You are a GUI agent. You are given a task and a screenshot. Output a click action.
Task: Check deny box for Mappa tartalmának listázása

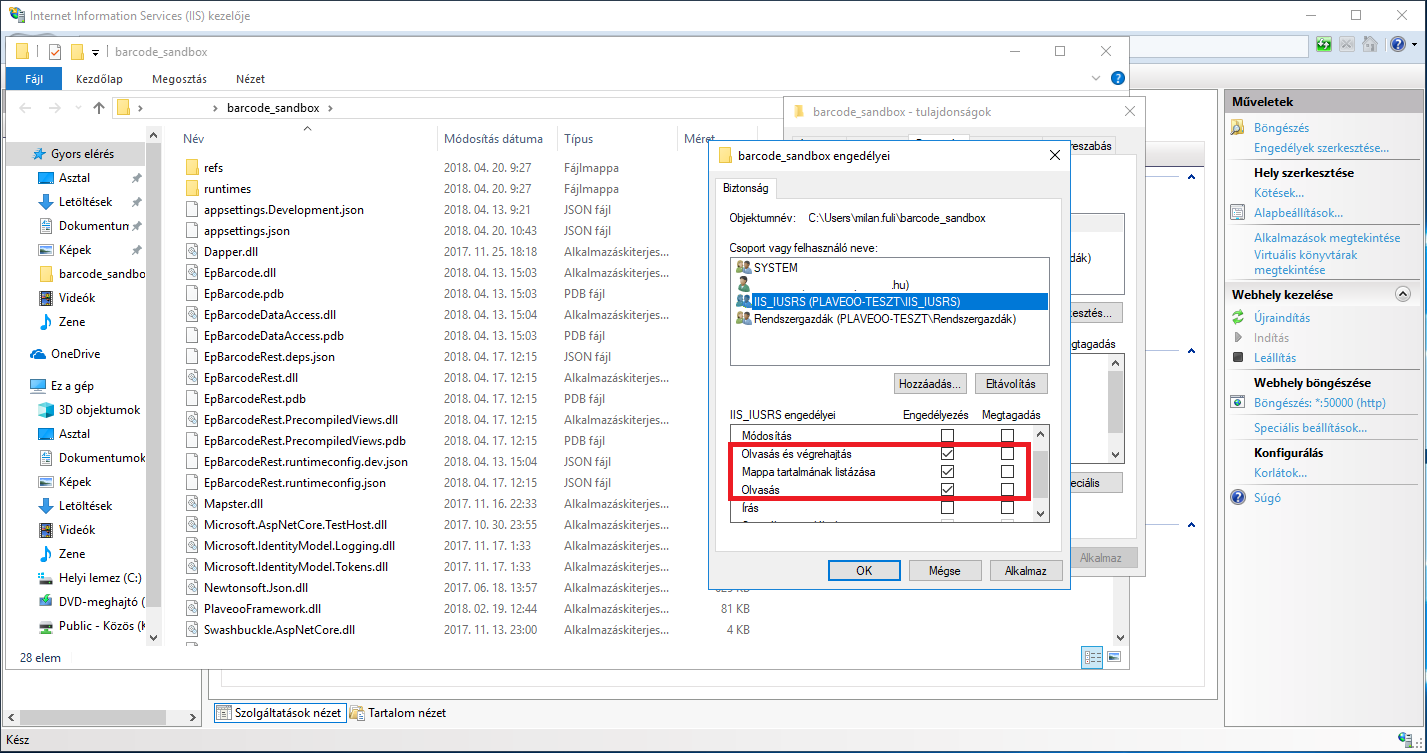coord(1007,472)
